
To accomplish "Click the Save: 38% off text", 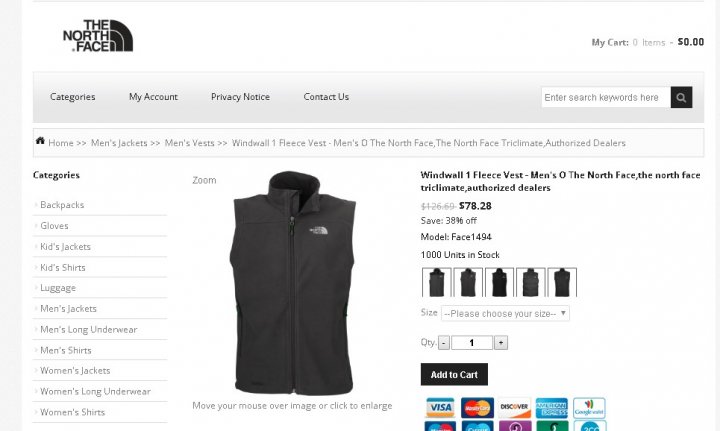I will (449, 221).
